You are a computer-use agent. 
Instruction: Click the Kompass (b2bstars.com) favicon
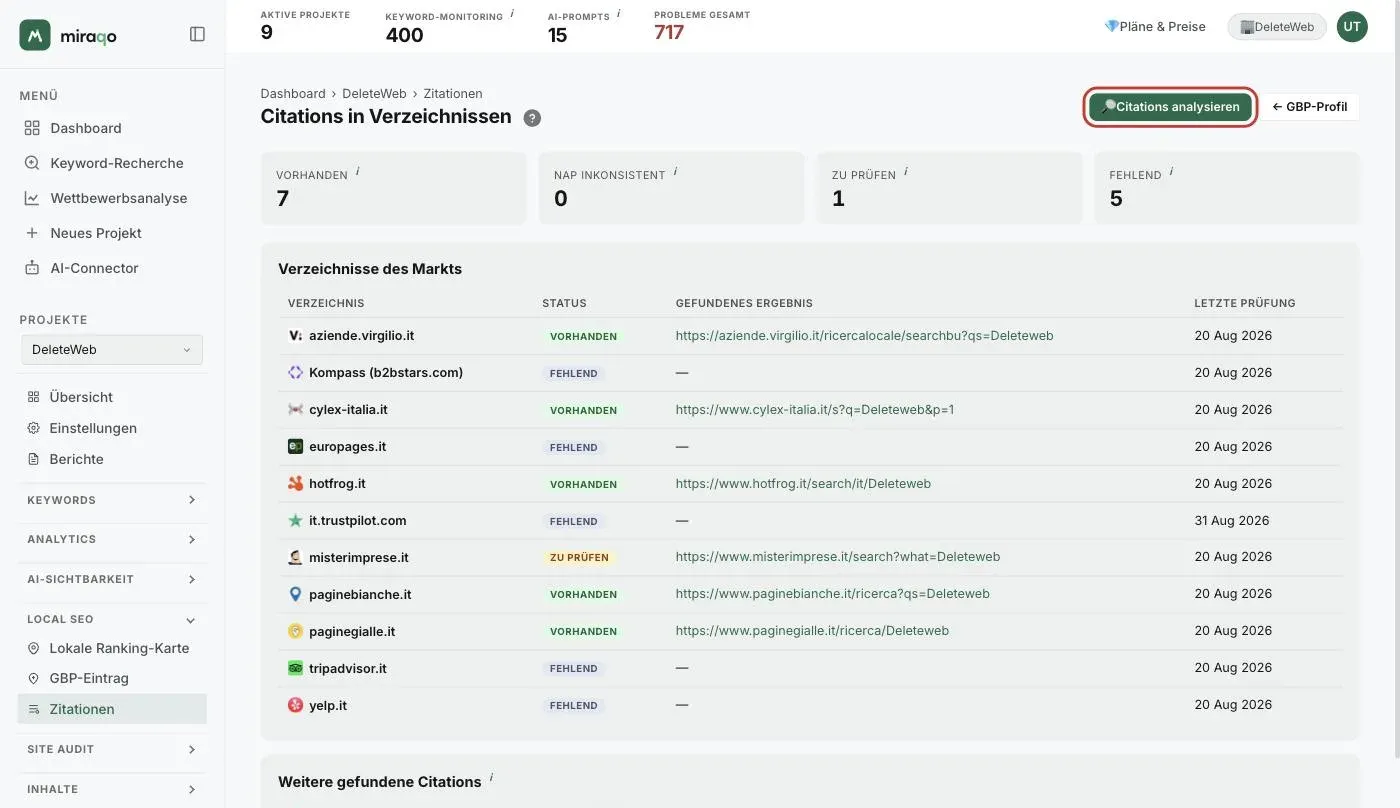pos(295,373)
